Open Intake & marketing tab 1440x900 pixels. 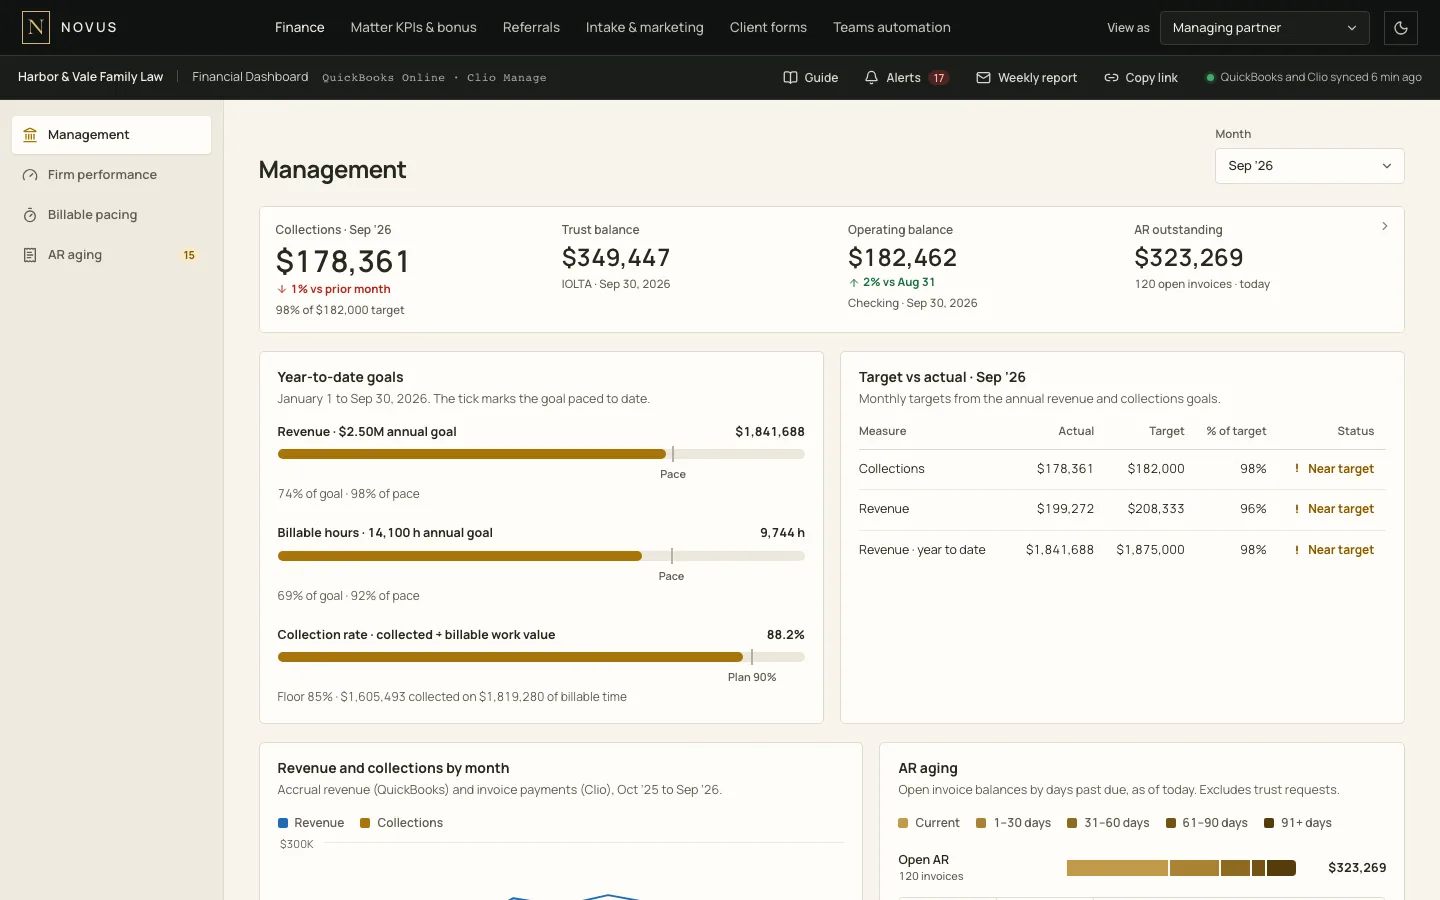pyautogui.click(x=645, y=27)
